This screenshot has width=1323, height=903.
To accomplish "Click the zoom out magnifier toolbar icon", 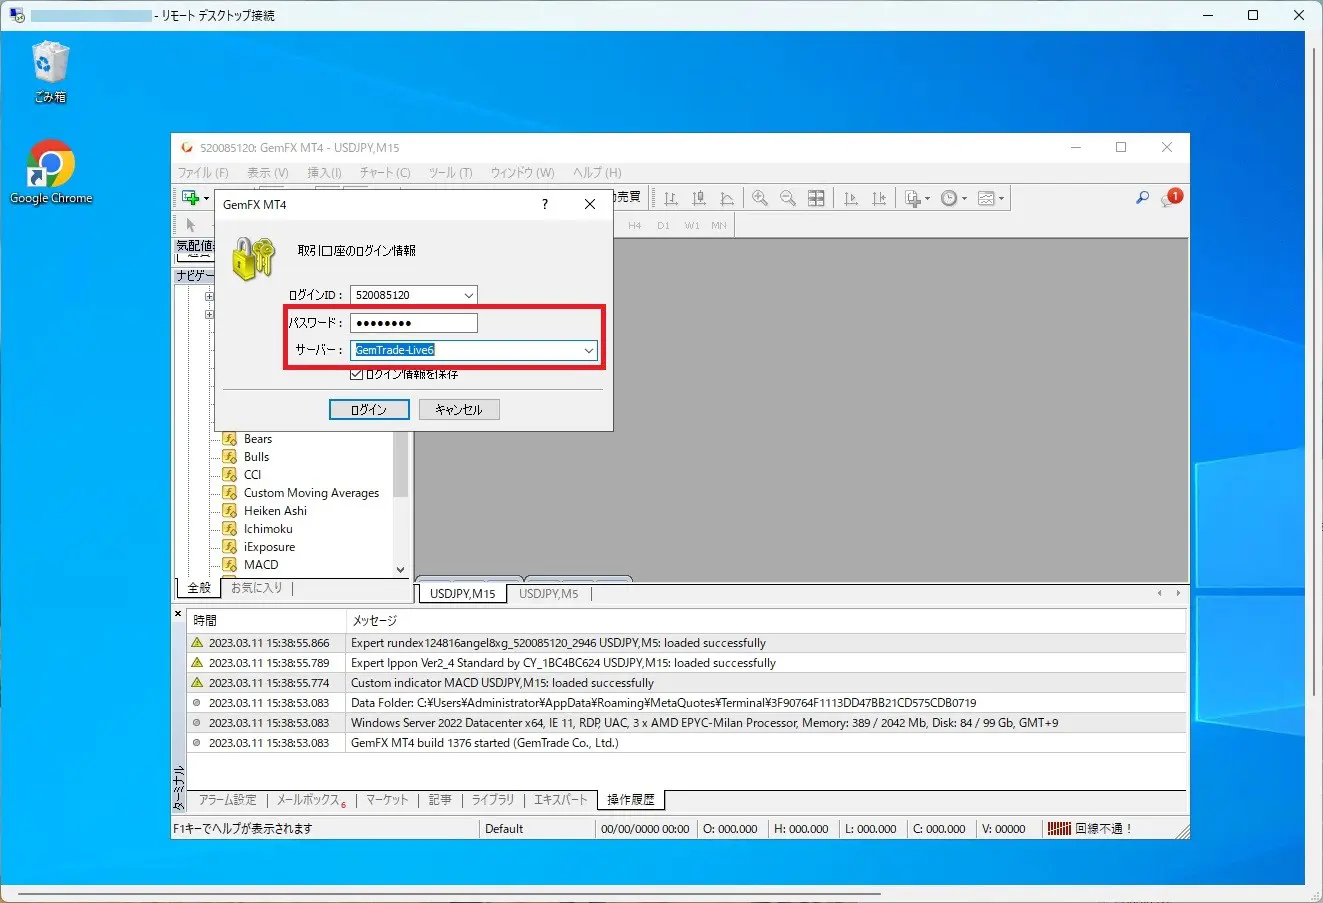I will (x=788, y=198).
